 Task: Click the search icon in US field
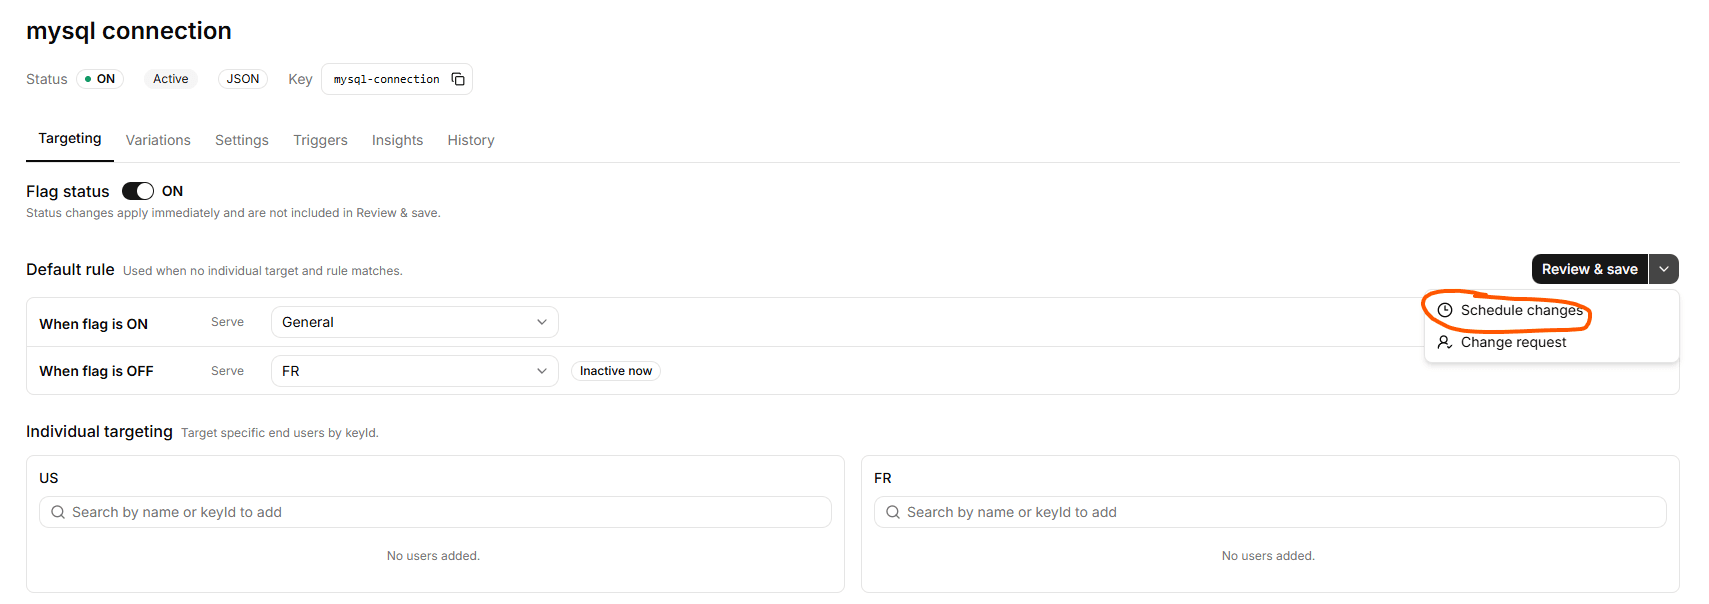(58, 512)
